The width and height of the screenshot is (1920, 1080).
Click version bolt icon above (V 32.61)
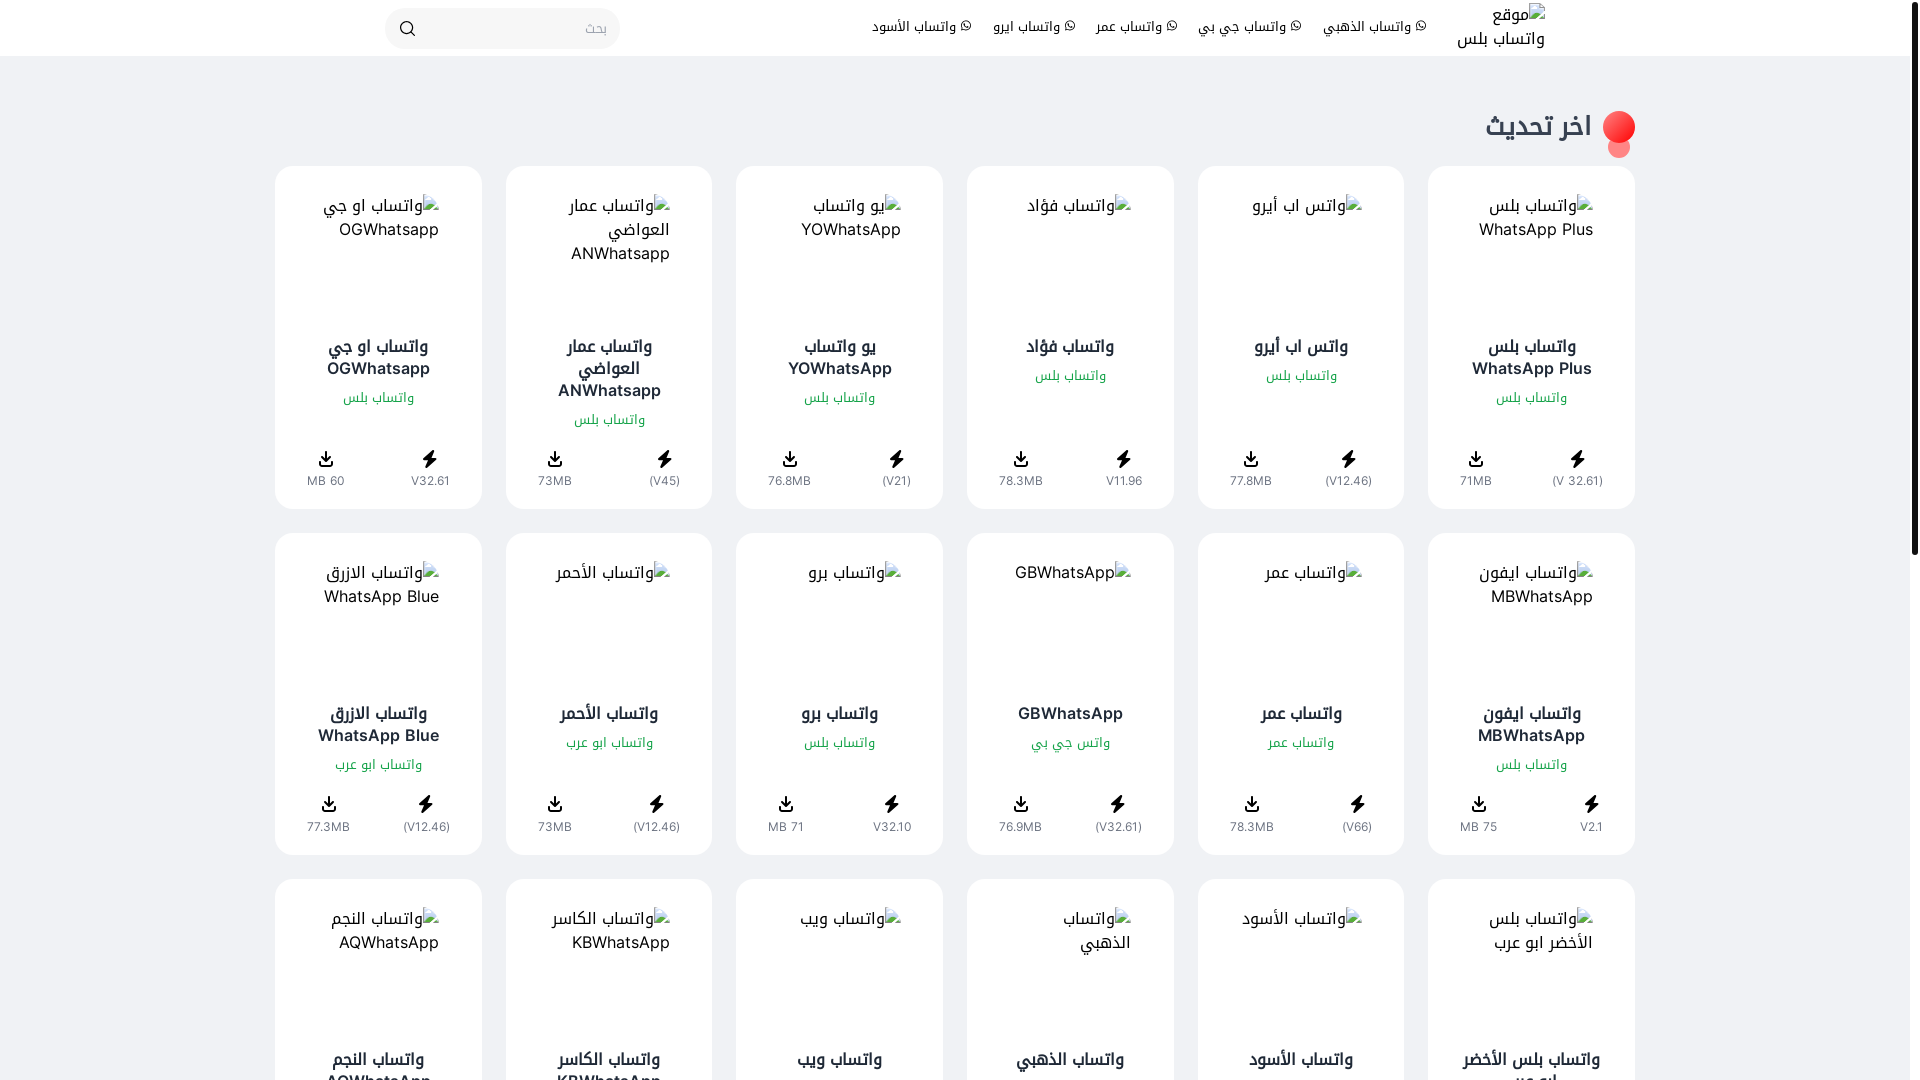click(x=1577, y=459)
